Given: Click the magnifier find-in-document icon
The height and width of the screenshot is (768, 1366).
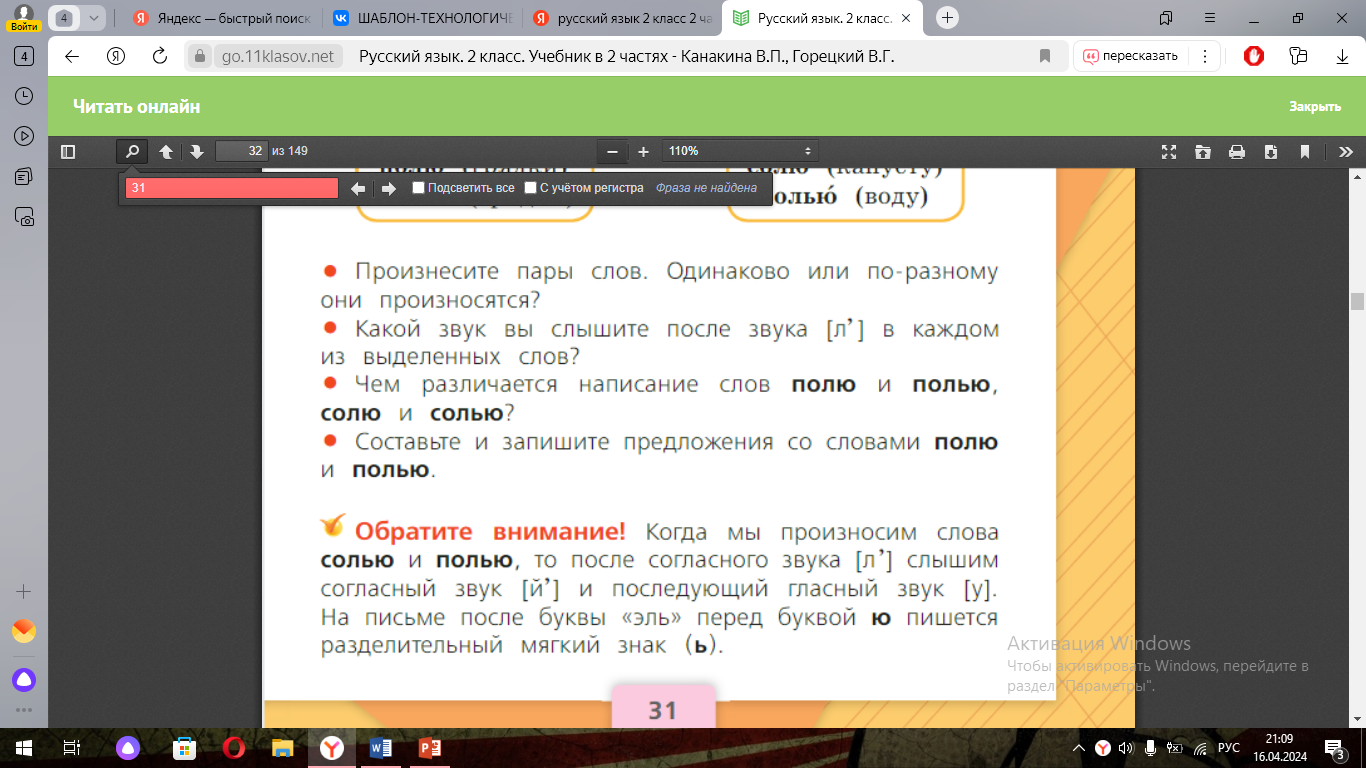Looking at the screenshot, I should pos(132,152).
